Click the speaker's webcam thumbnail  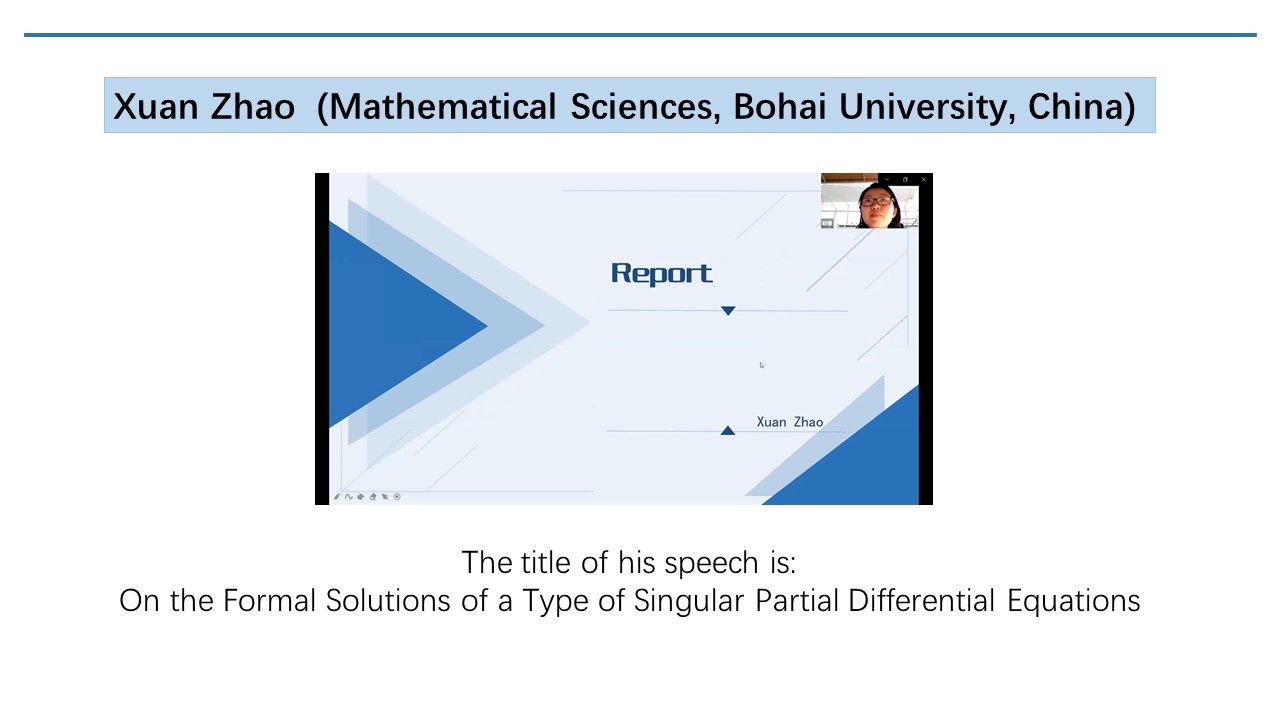click(x=870, y=201)
